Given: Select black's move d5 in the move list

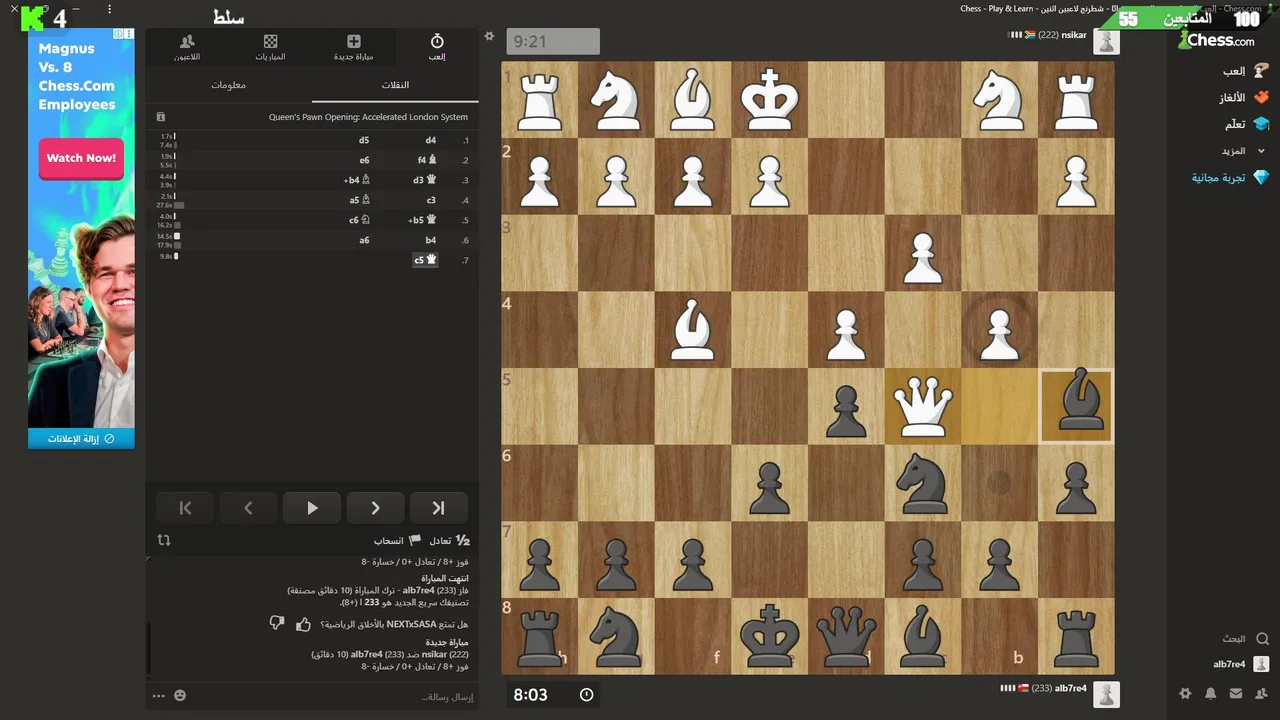Looking at the screenshot, I should tap(364, 141).
